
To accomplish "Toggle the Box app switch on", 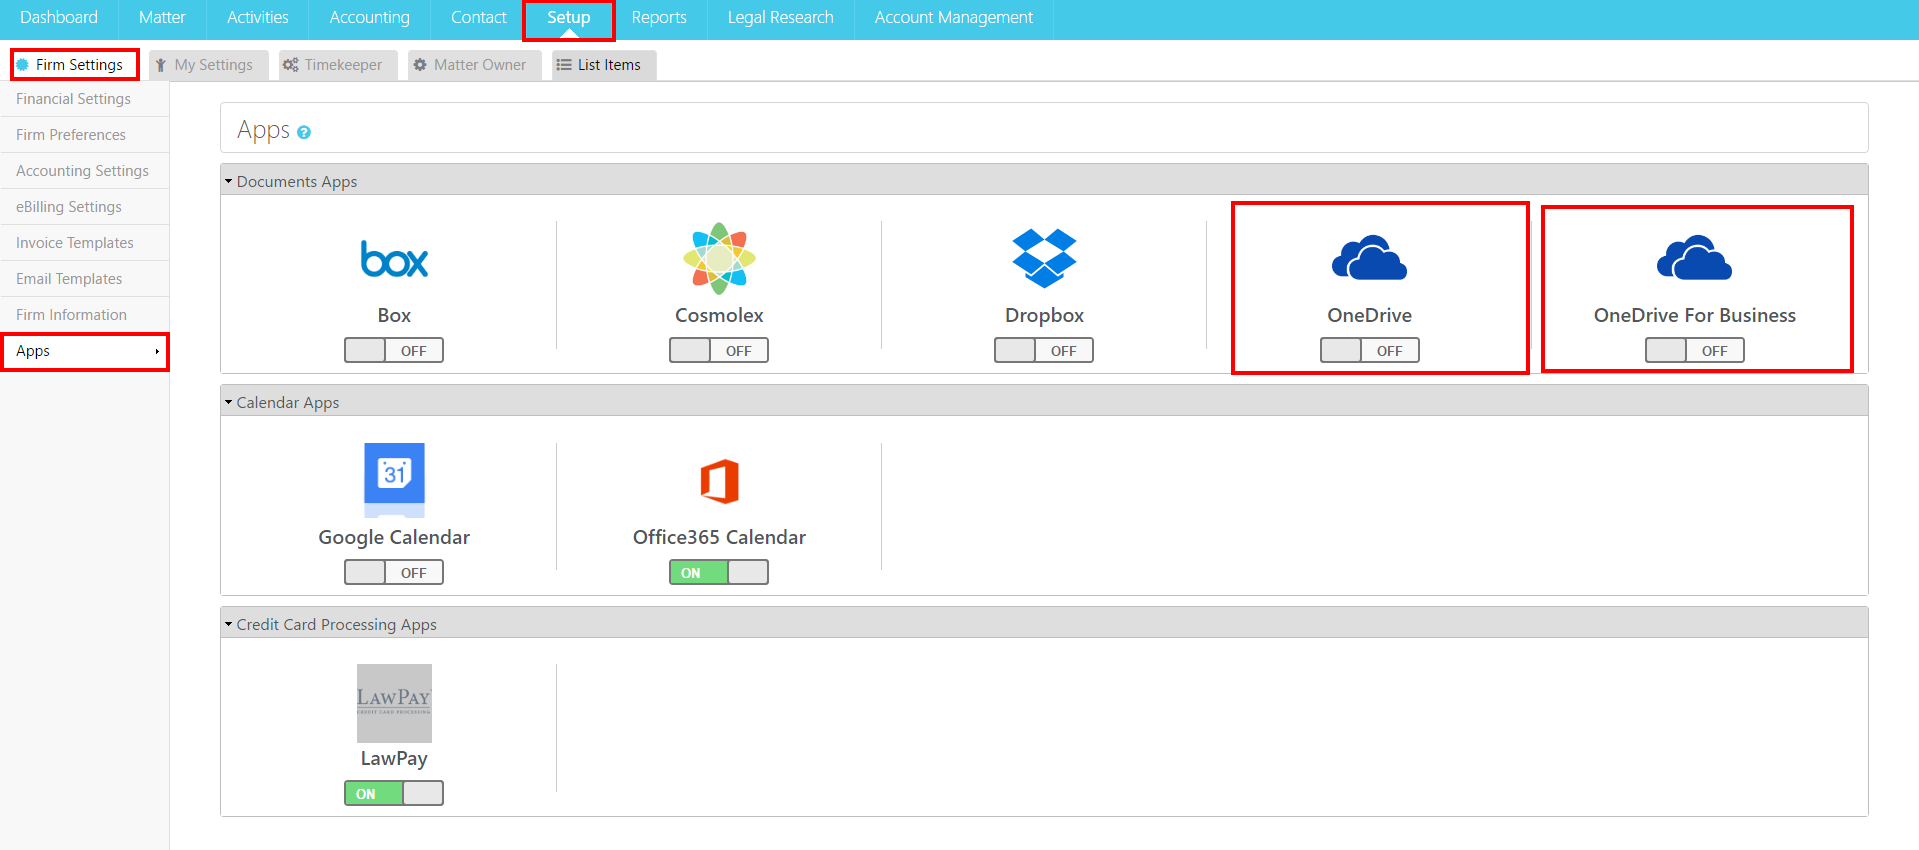I will 394,350.
